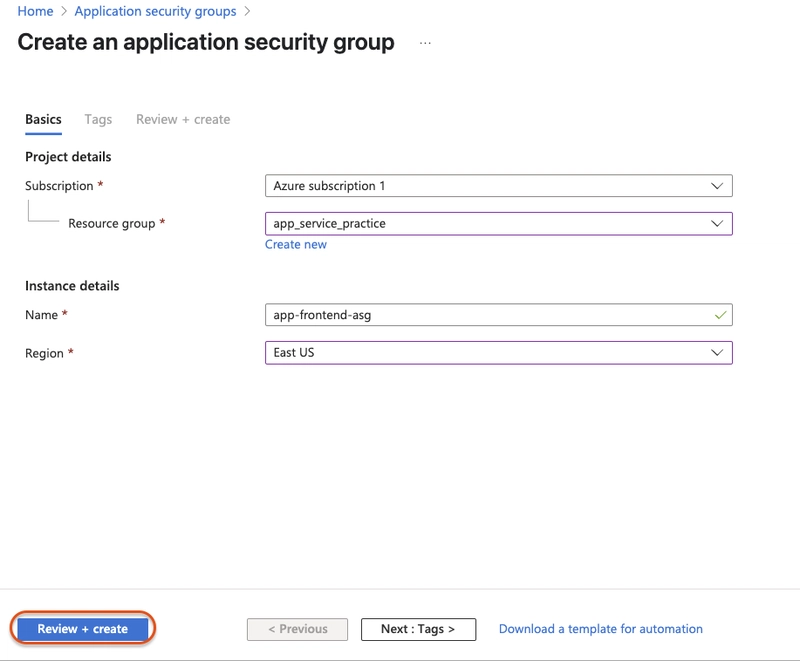Click the Name field containing app-frontend-asg
Viewport: 800px width, 661px height.
click(x=498, y=315)
